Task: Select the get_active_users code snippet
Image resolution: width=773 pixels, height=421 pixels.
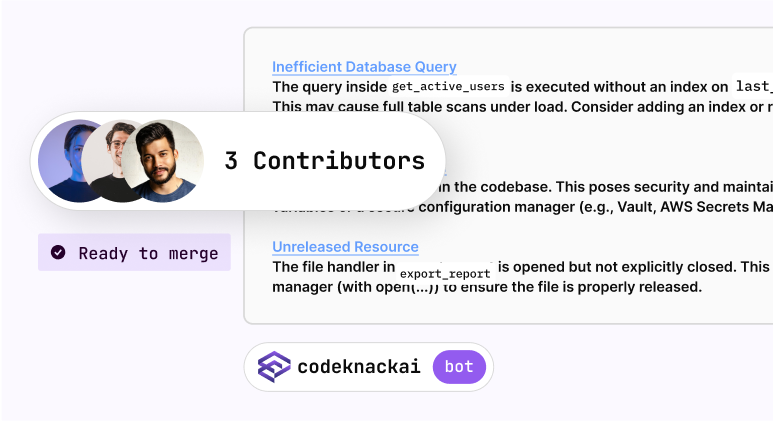Action: [450, 87]
